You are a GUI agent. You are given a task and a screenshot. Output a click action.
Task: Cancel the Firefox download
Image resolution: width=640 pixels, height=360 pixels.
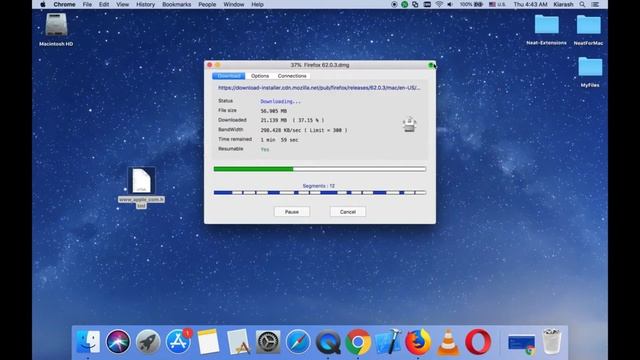[x=348, y=212]
